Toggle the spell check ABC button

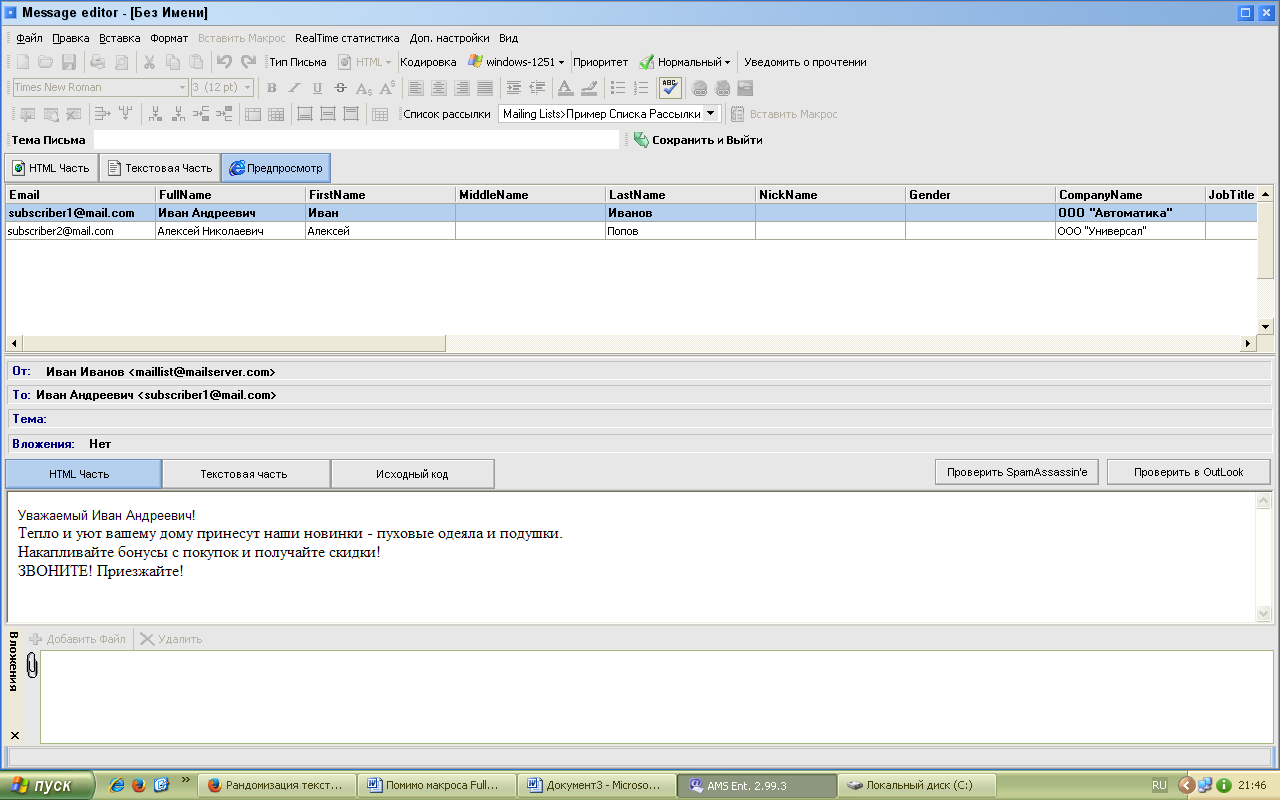click(x=670, y=88)
